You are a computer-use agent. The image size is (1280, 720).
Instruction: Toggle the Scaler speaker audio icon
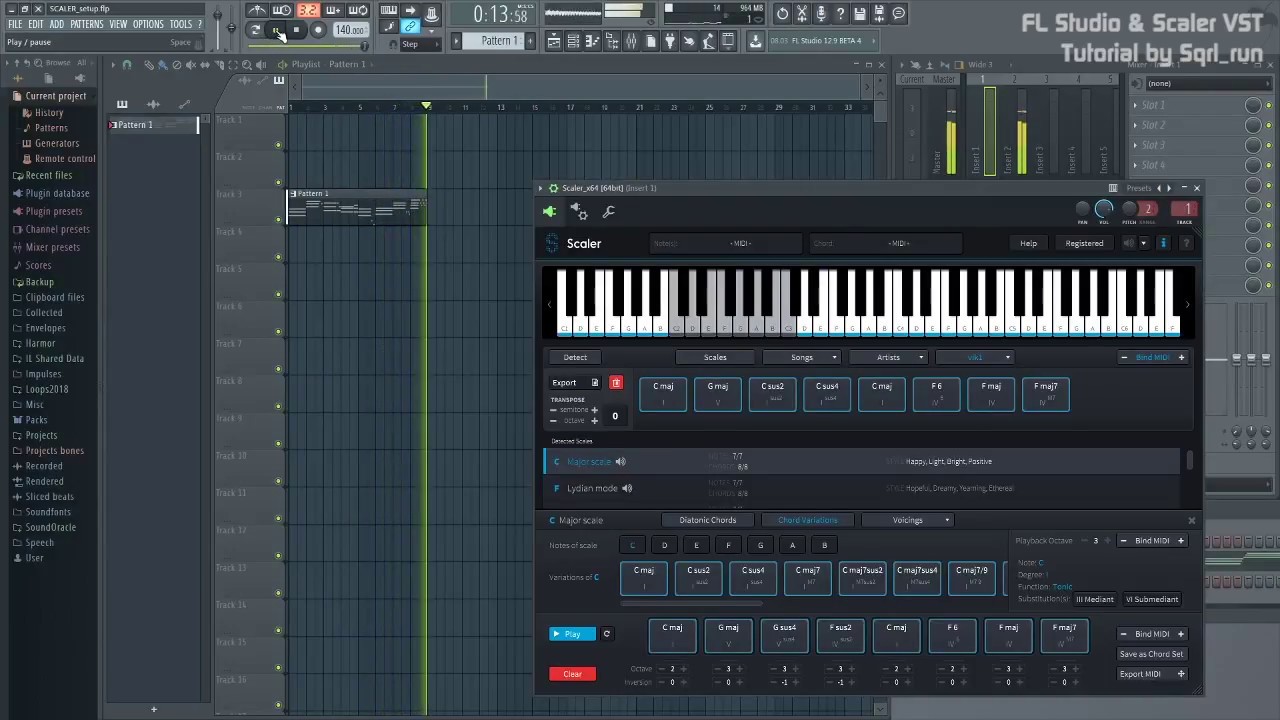click(1129, 243)
